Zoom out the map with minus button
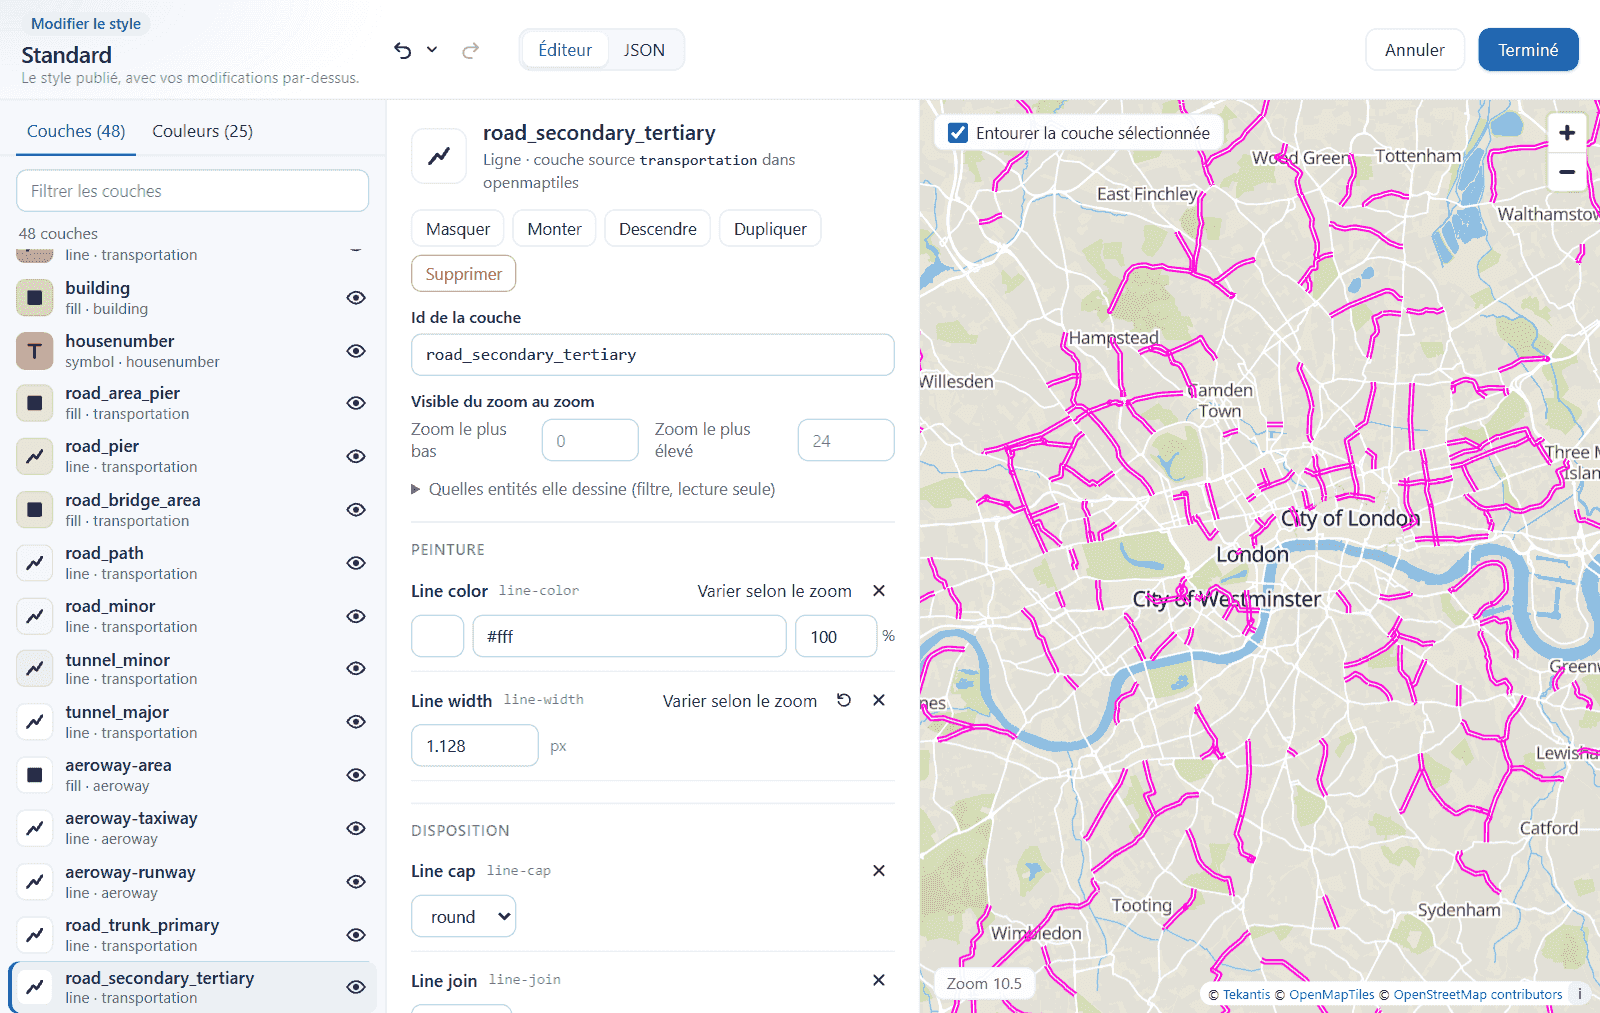The image size is (1600, 1013). click(1567, 172)
